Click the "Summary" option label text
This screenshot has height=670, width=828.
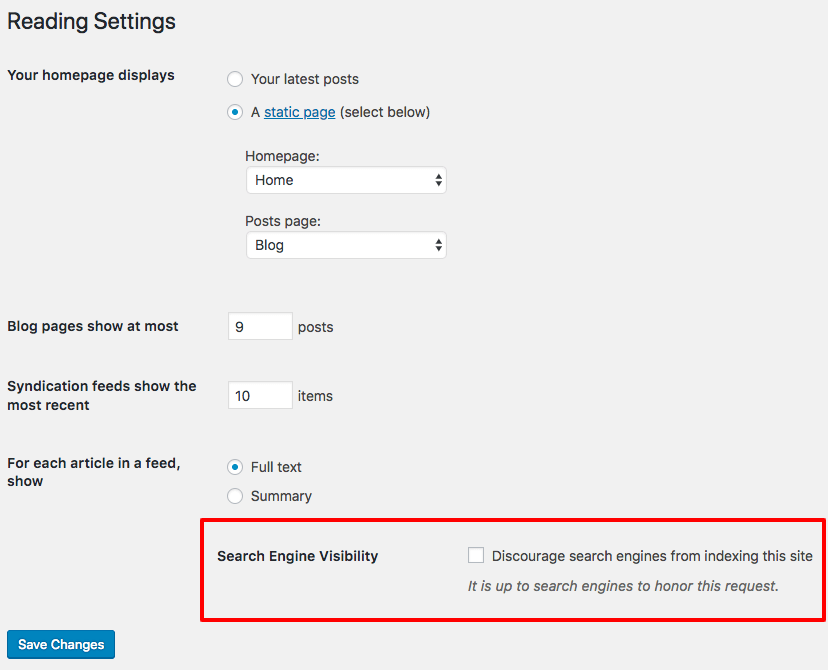[281, 496]
